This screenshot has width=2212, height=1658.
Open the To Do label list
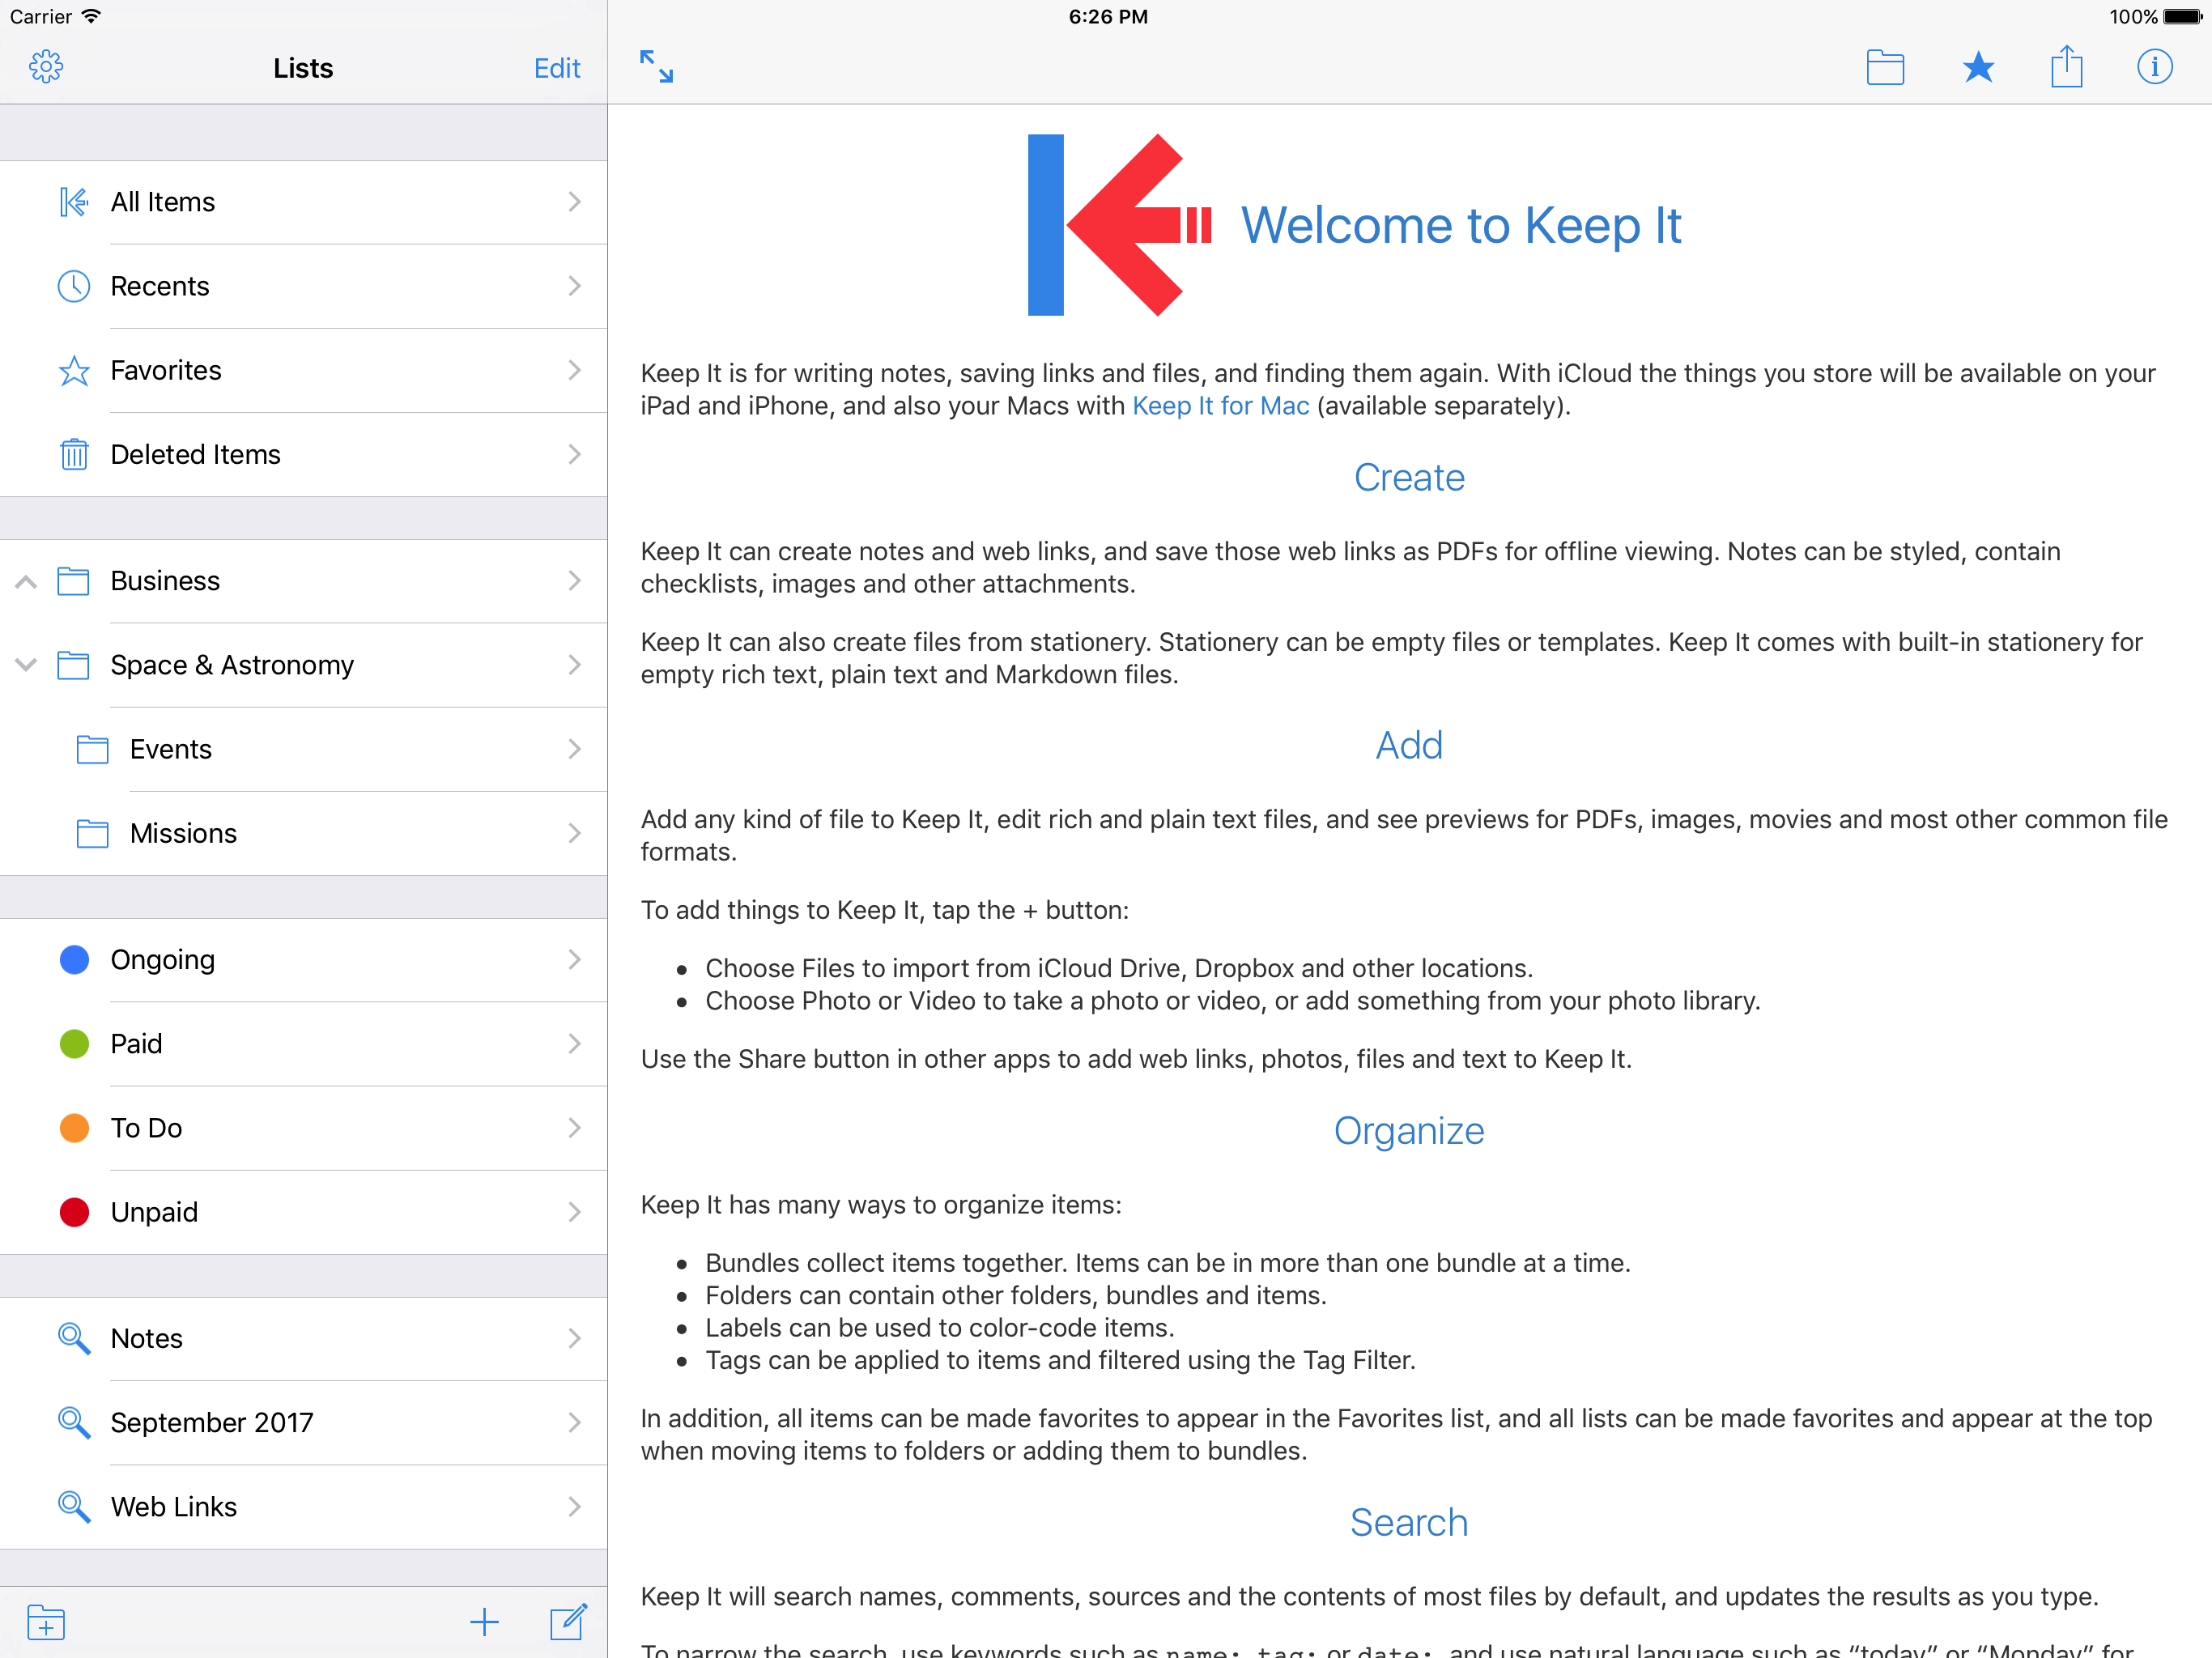(303, 1128)
